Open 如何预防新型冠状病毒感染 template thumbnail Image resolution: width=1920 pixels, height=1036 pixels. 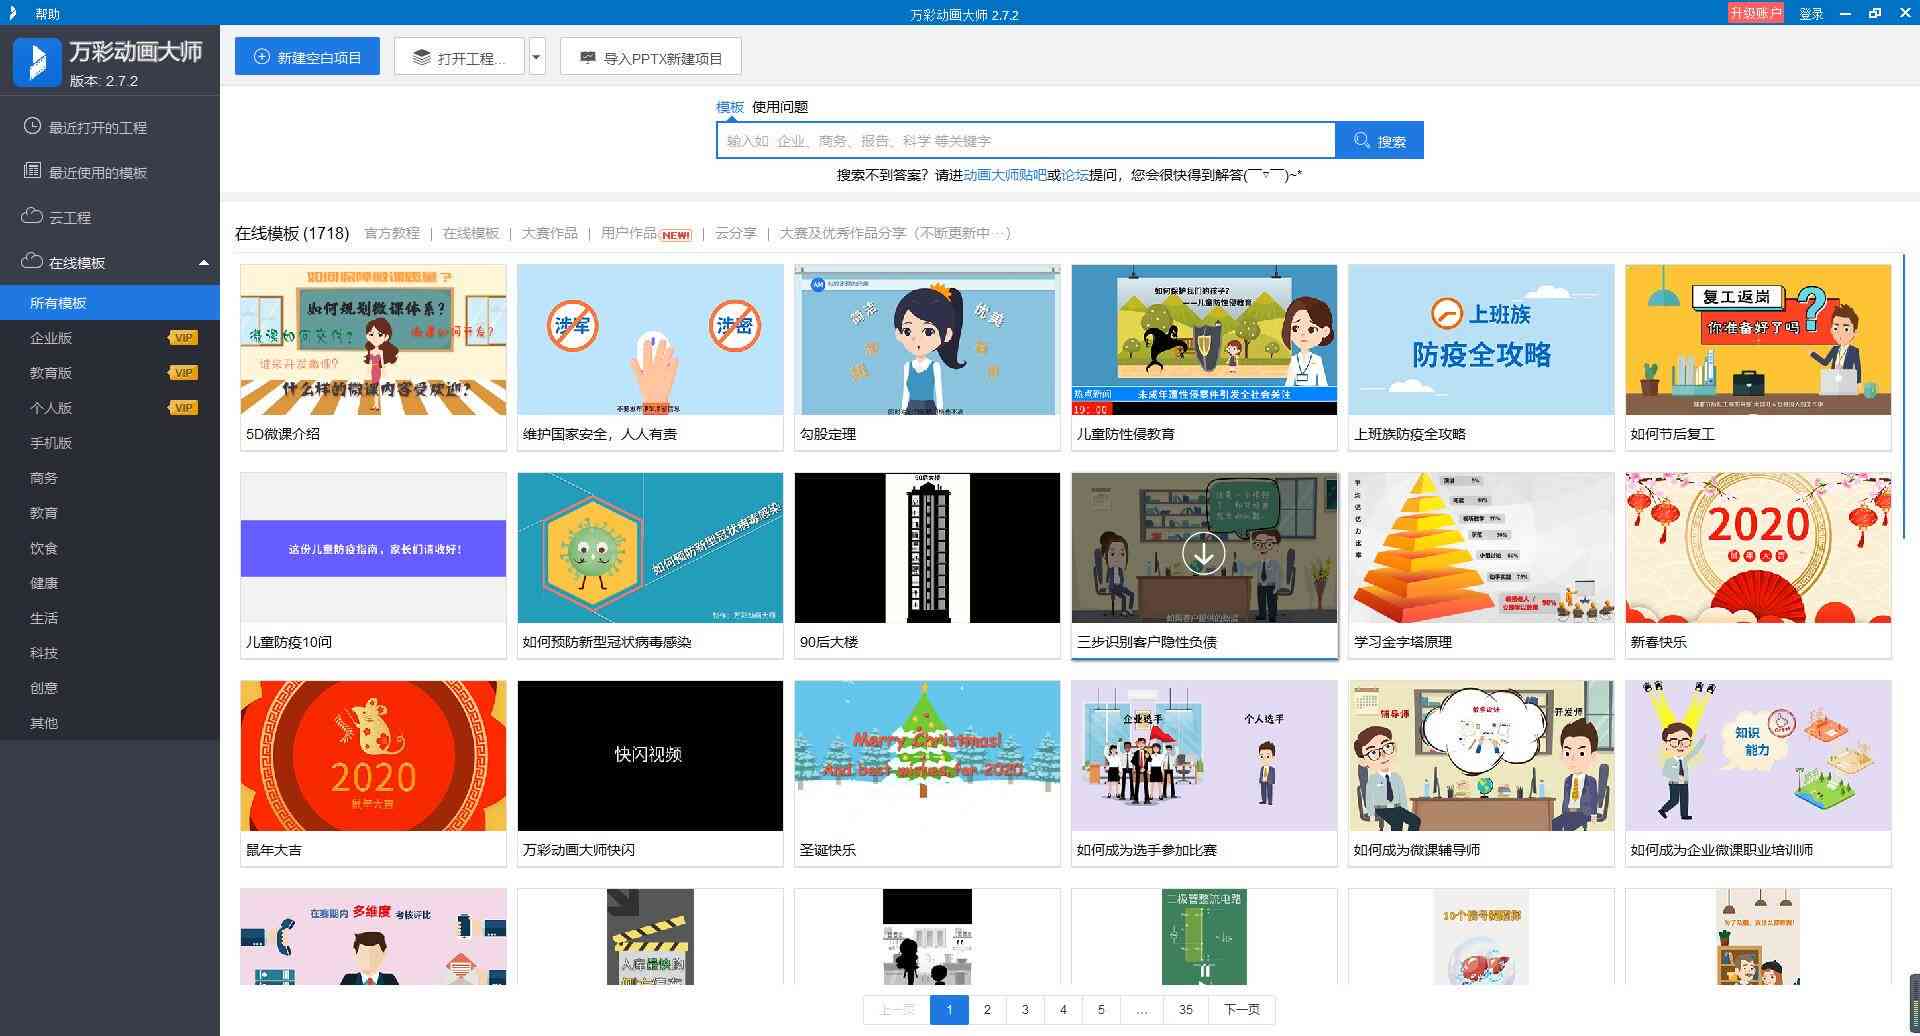pyautogui.click(x=650, y=548)
